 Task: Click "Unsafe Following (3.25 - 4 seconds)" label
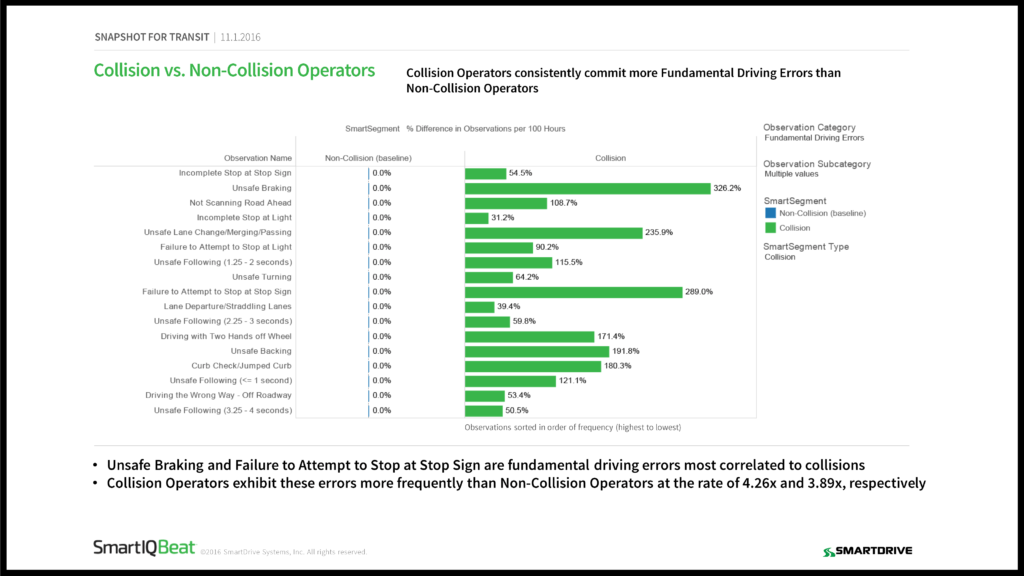click(223, 411)
